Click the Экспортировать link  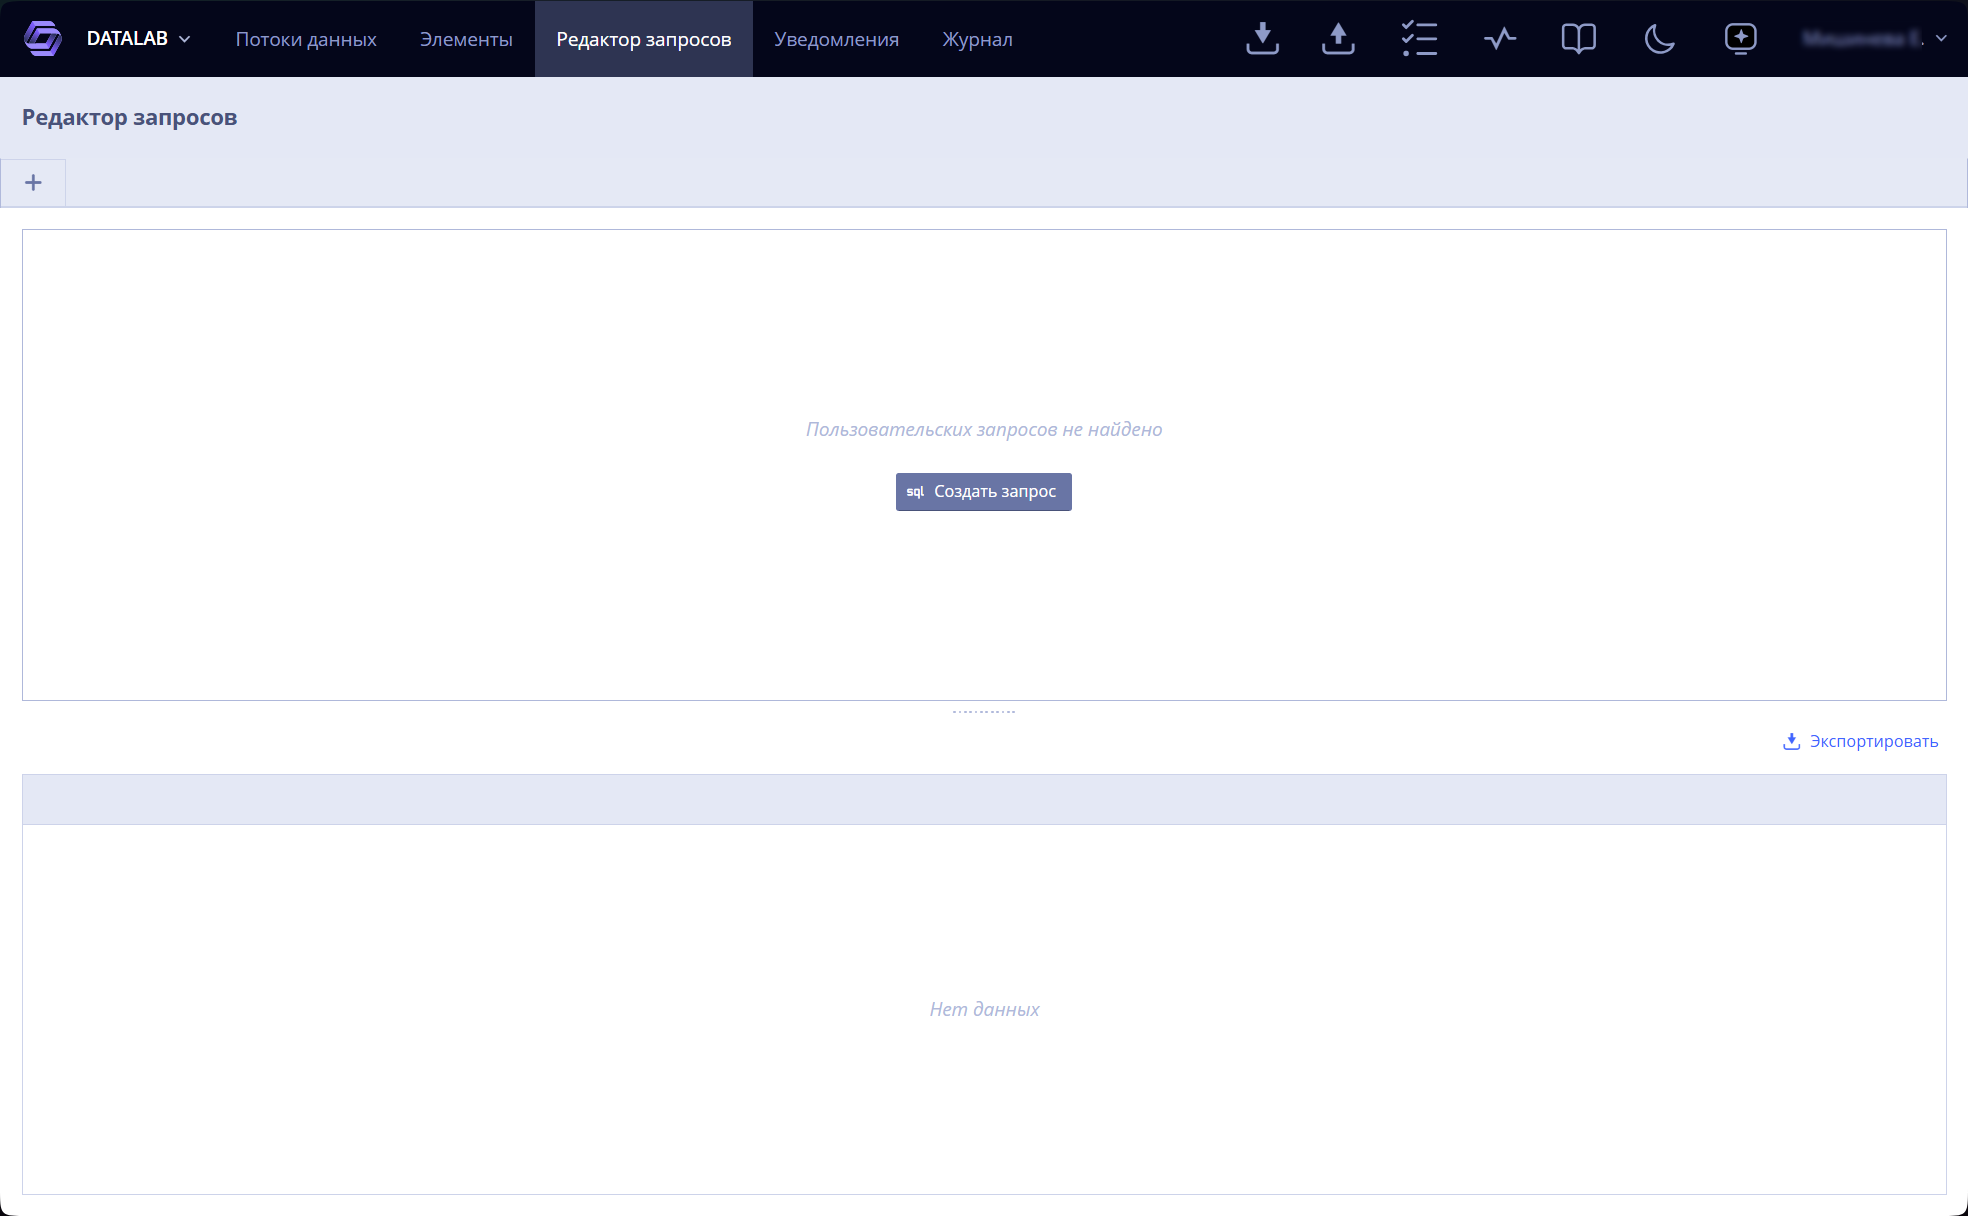tap(1860, 741)
